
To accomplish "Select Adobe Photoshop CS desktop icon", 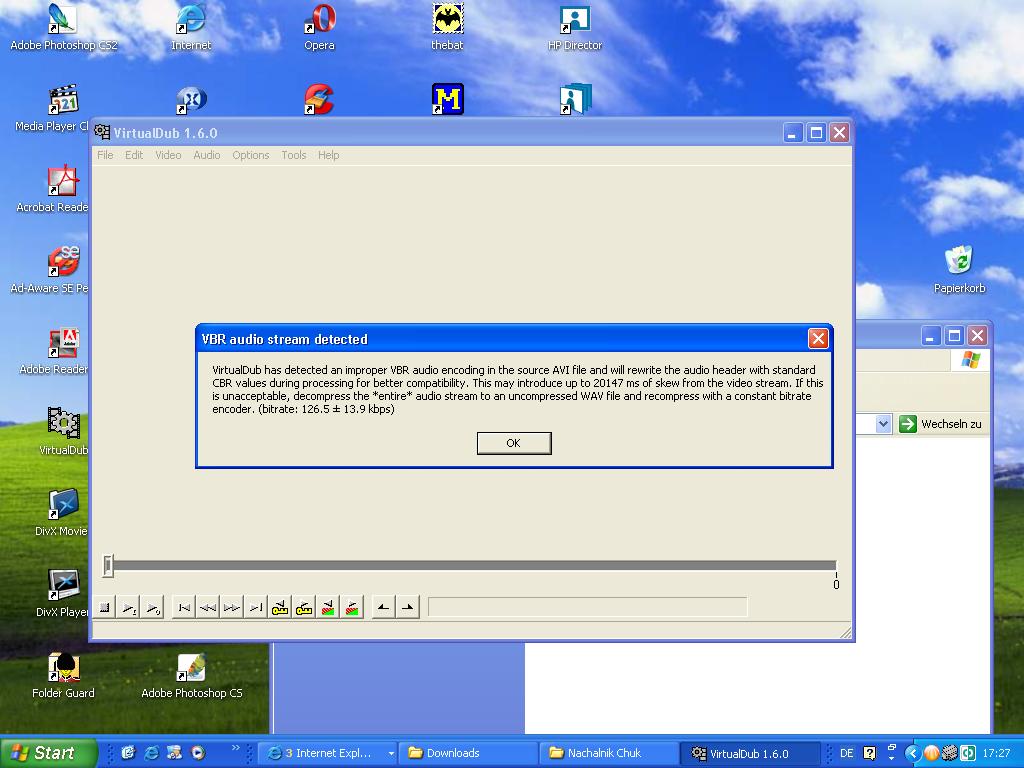I will [x=191, y=675].
